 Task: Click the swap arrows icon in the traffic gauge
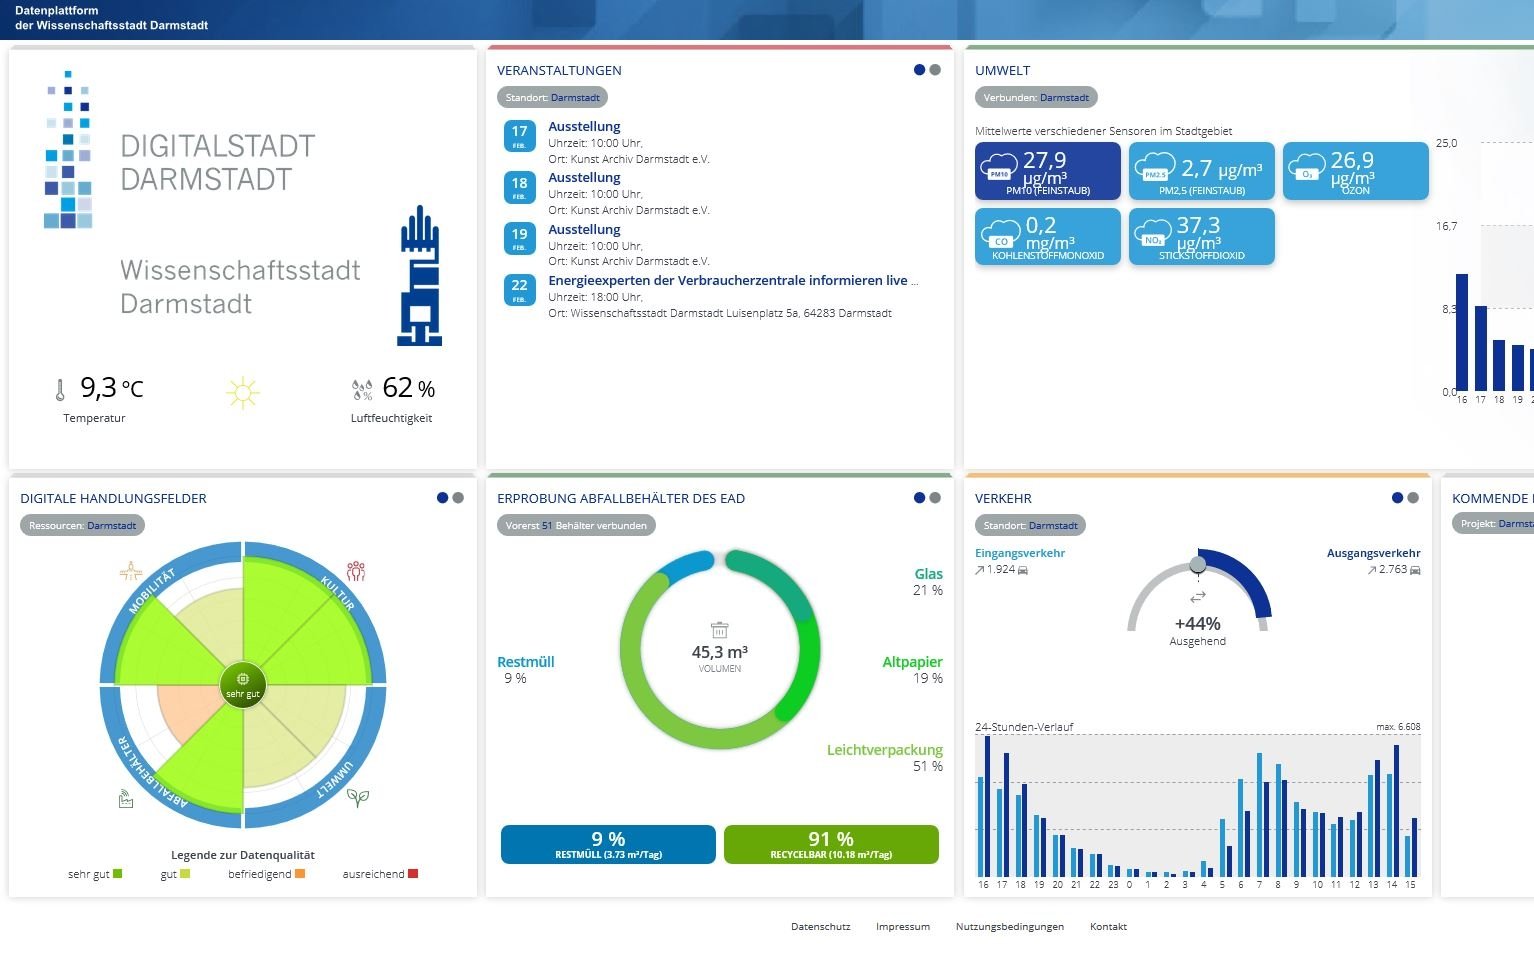[1197, 598]
